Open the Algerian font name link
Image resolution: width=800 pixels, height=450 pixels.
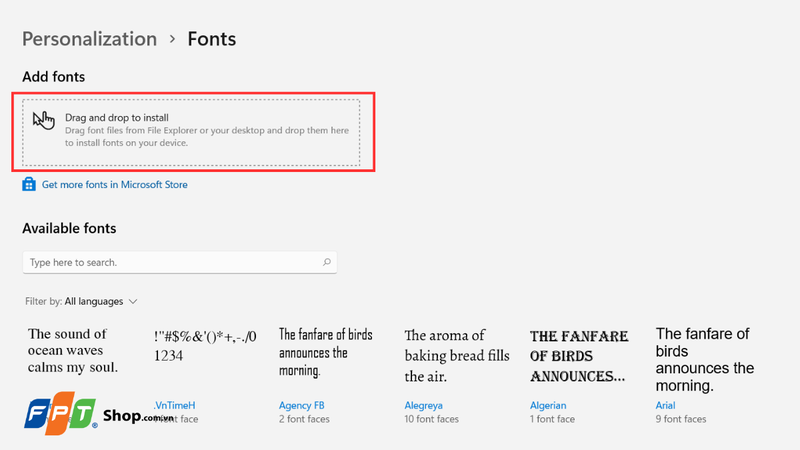coord(548,405)
